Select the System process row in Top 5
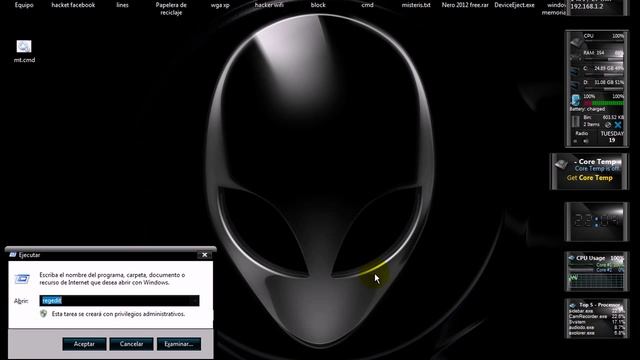This screenshot has width=640, height=360. coord(596,322)
